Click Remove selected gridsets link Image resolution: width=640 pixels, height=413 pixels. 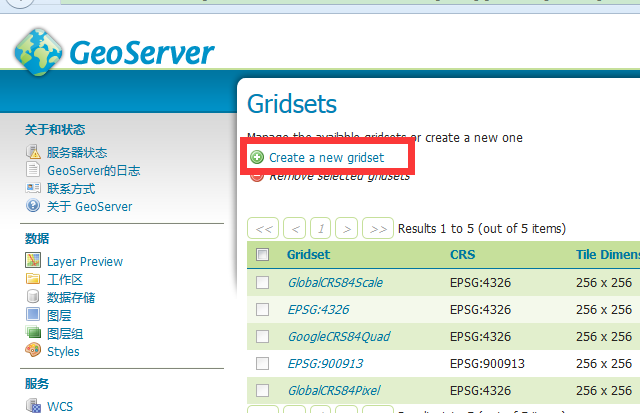point(340,176)
